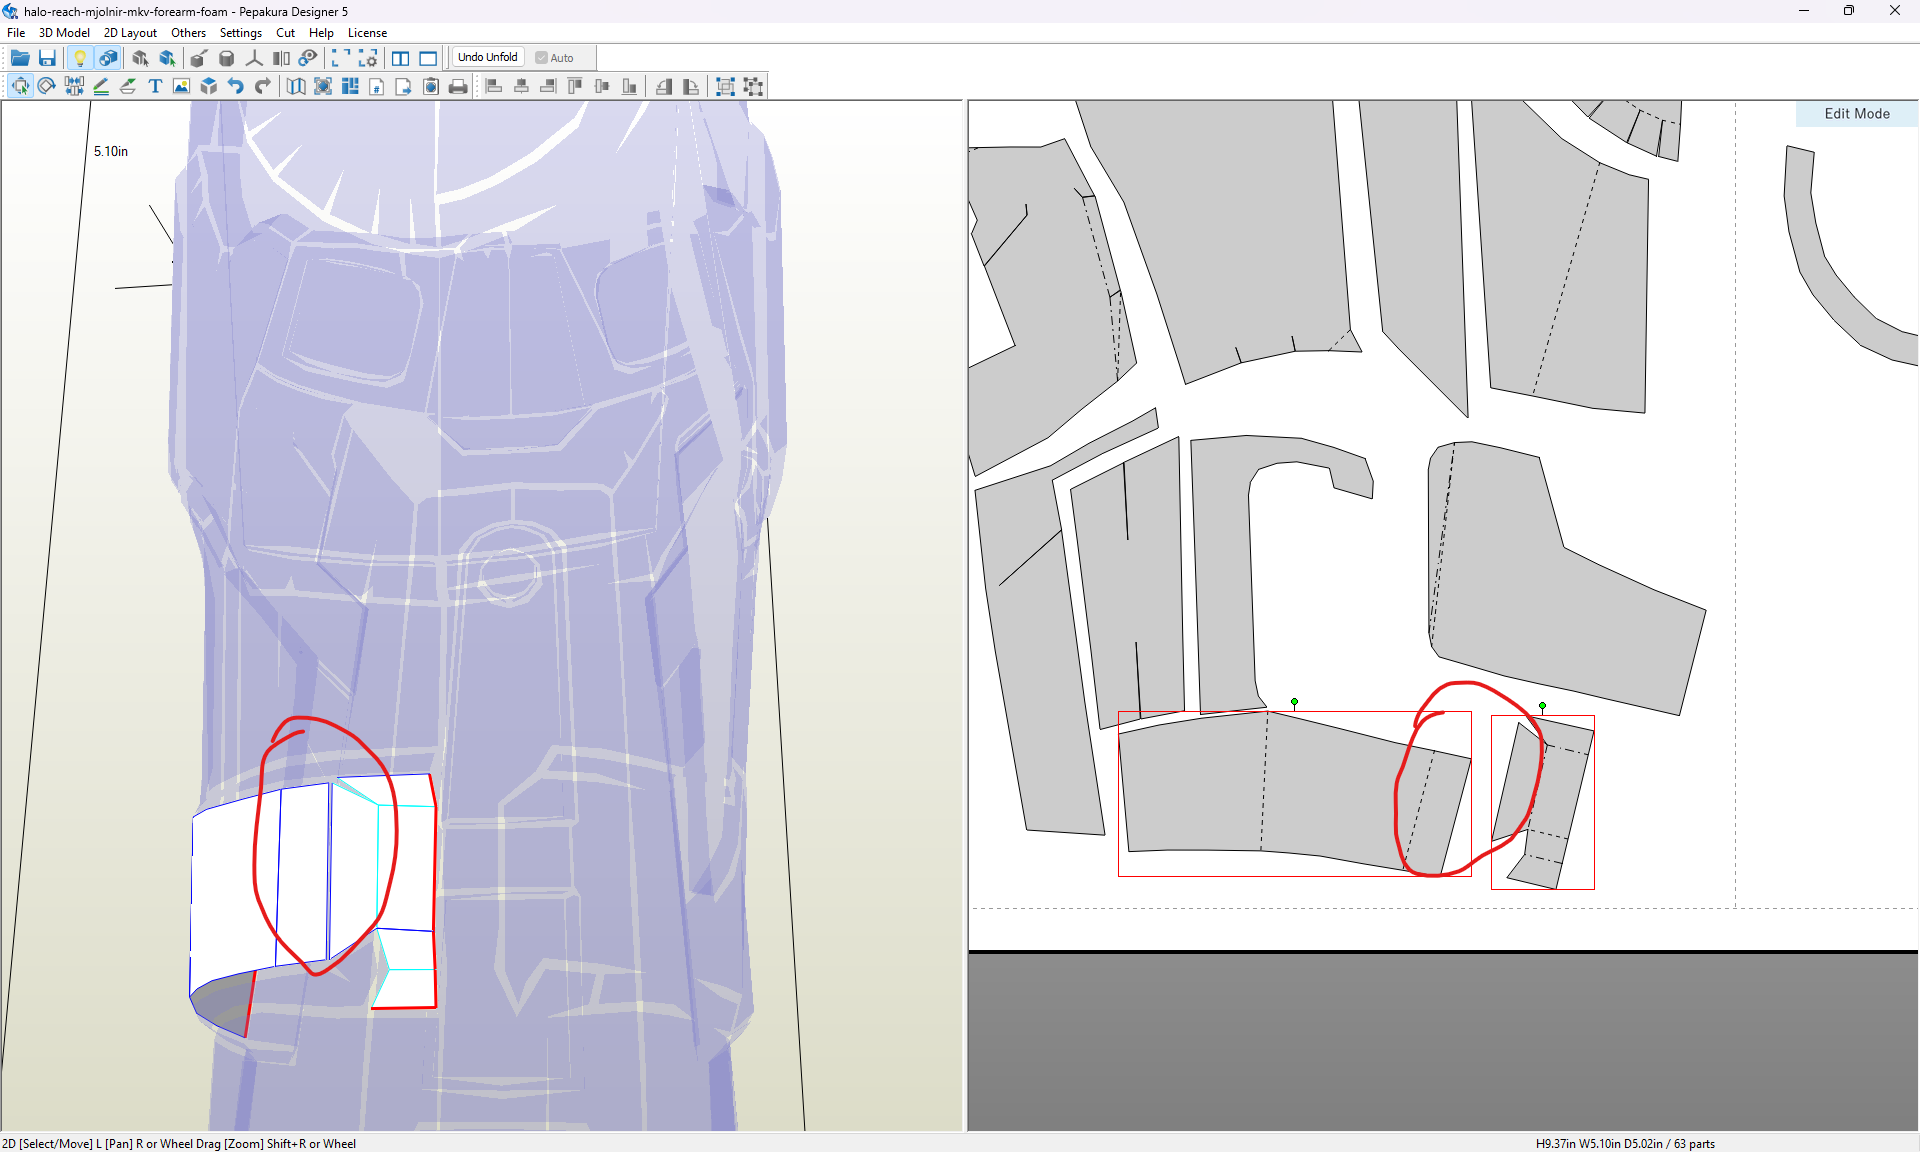Click the cube with knife cut tool
1920x1152 pixels.
click(x=199, y=58)
